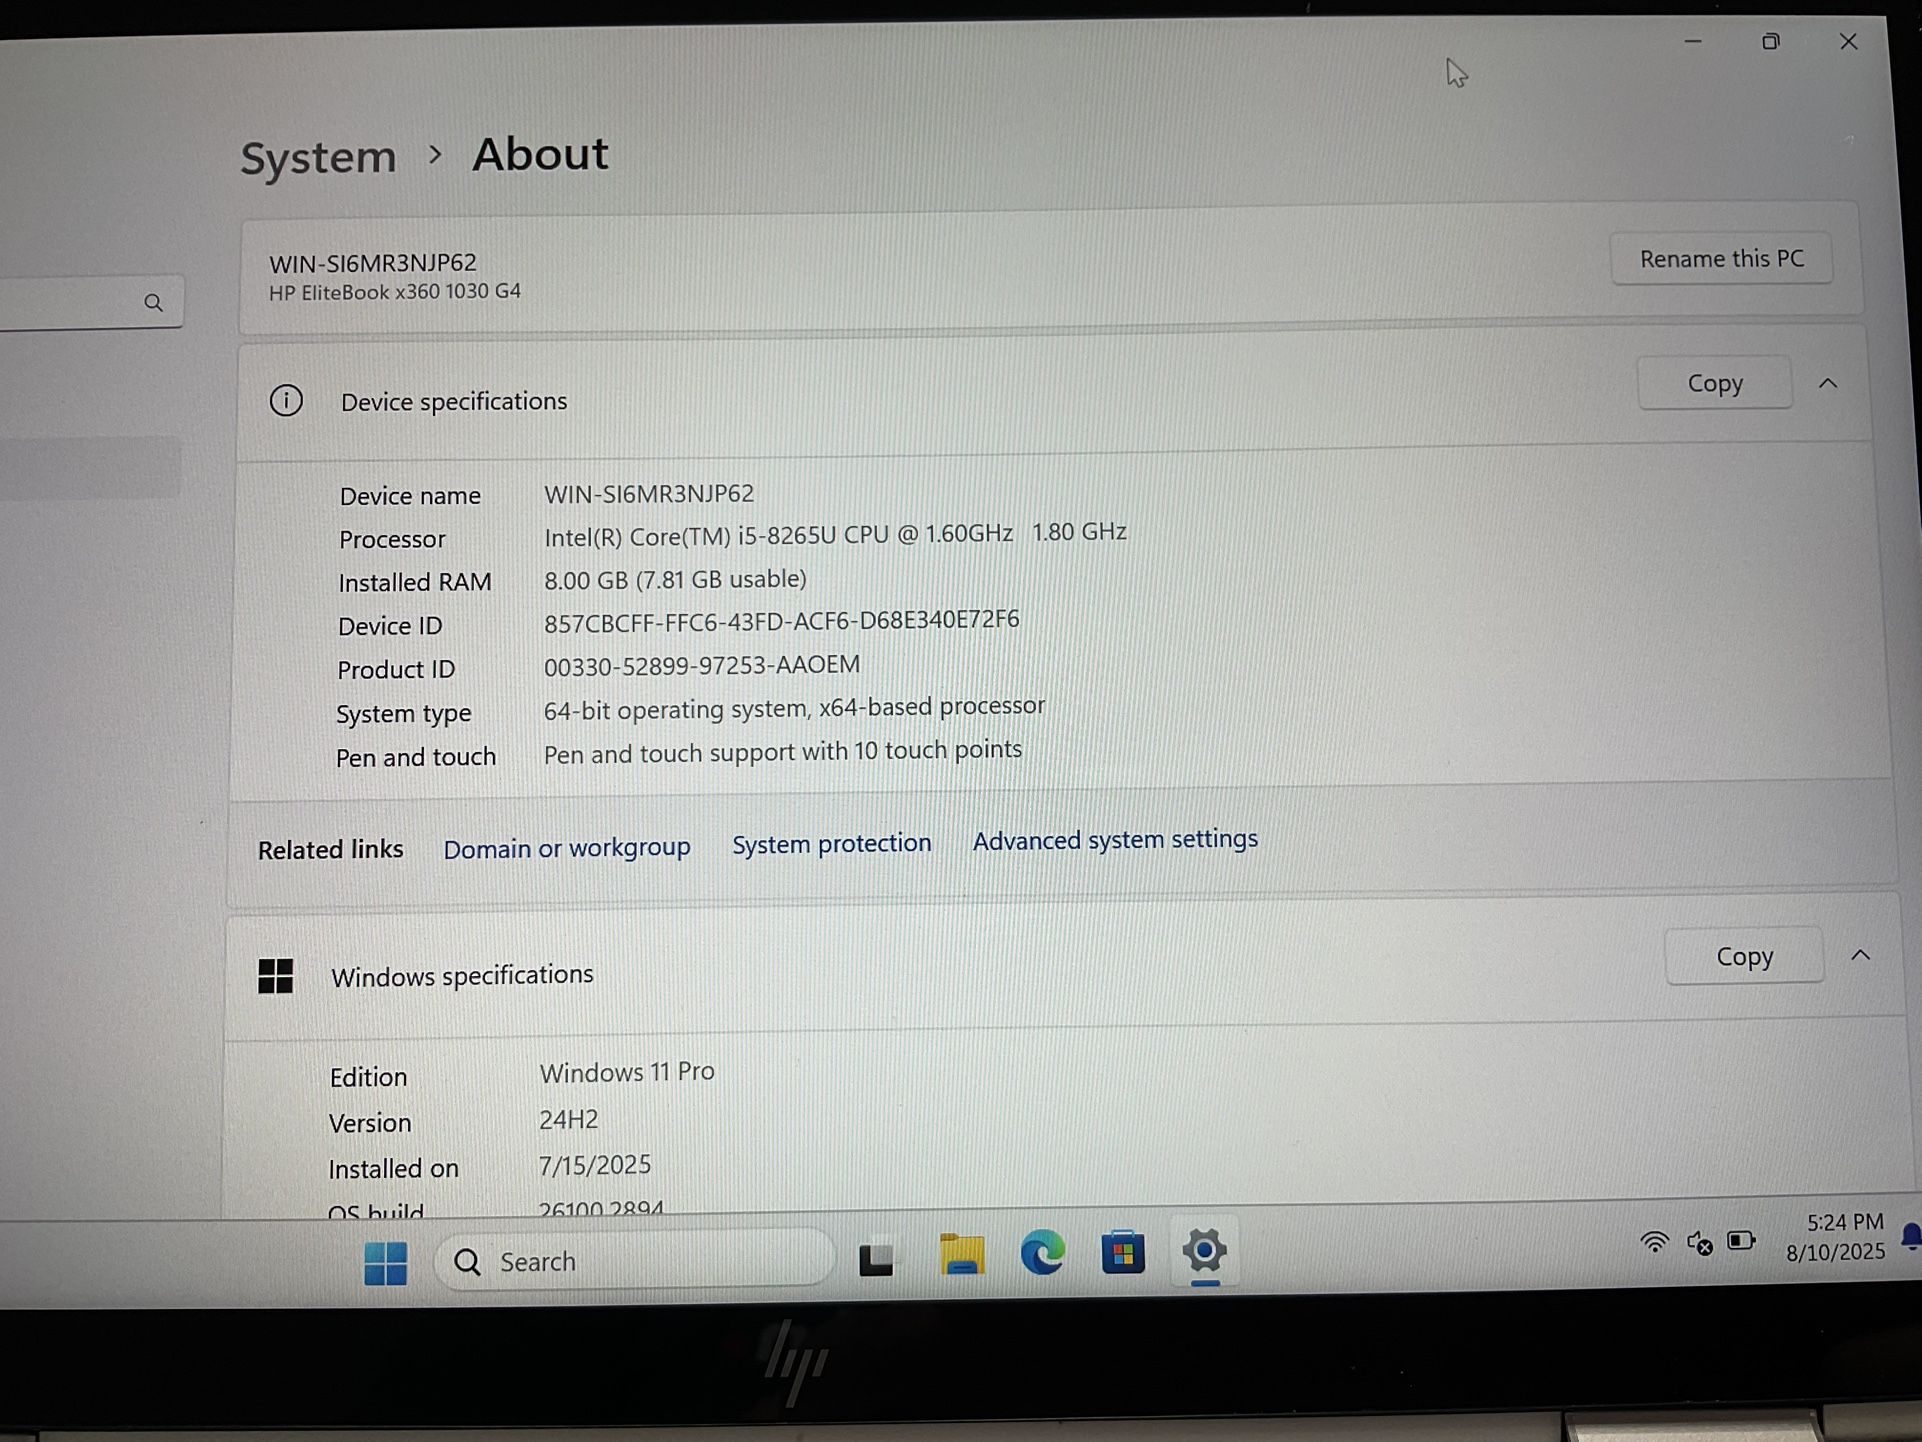The image size is (1922, 1442).
Task: Open Domain or workgroup link
Action: [x=566, y=849]
